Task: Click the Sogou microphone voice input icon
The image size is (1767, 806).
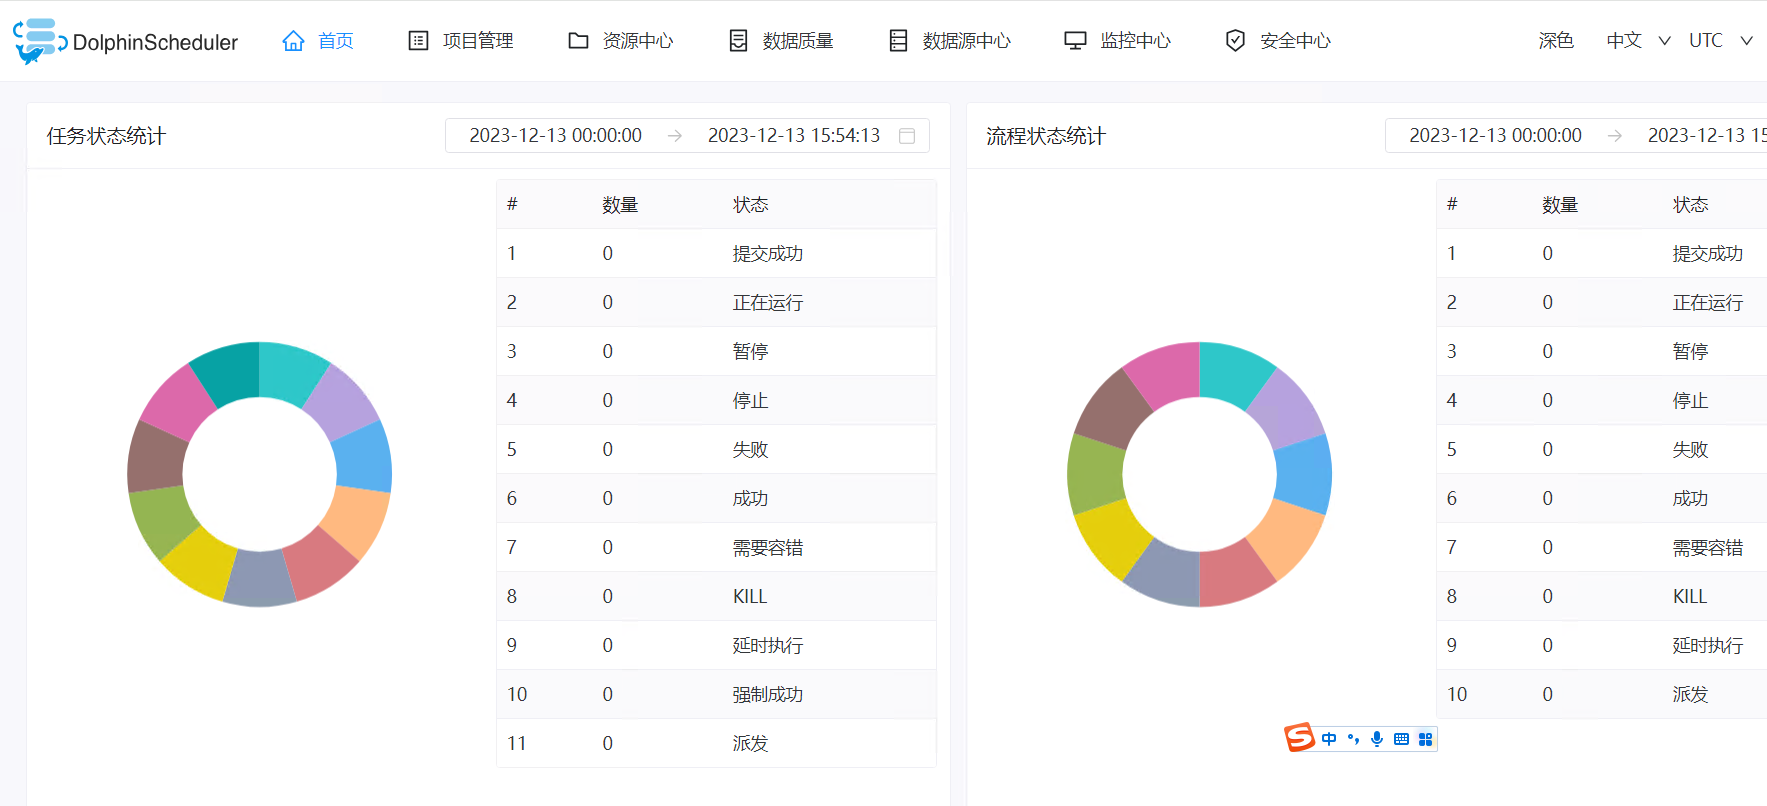Action: tap(1377, 739)
